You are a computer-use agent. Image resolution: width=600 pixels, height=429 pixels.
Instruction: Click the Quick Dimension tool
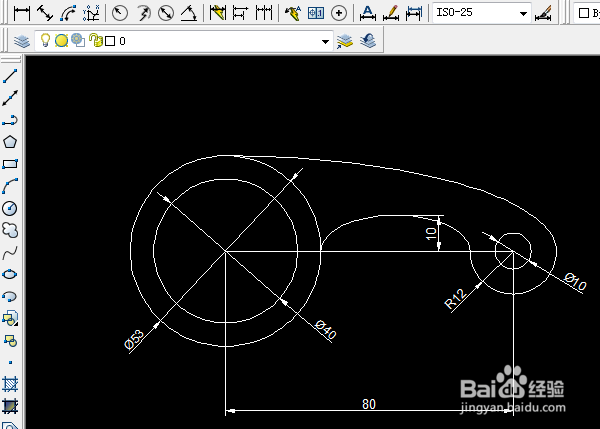[217, 13]
